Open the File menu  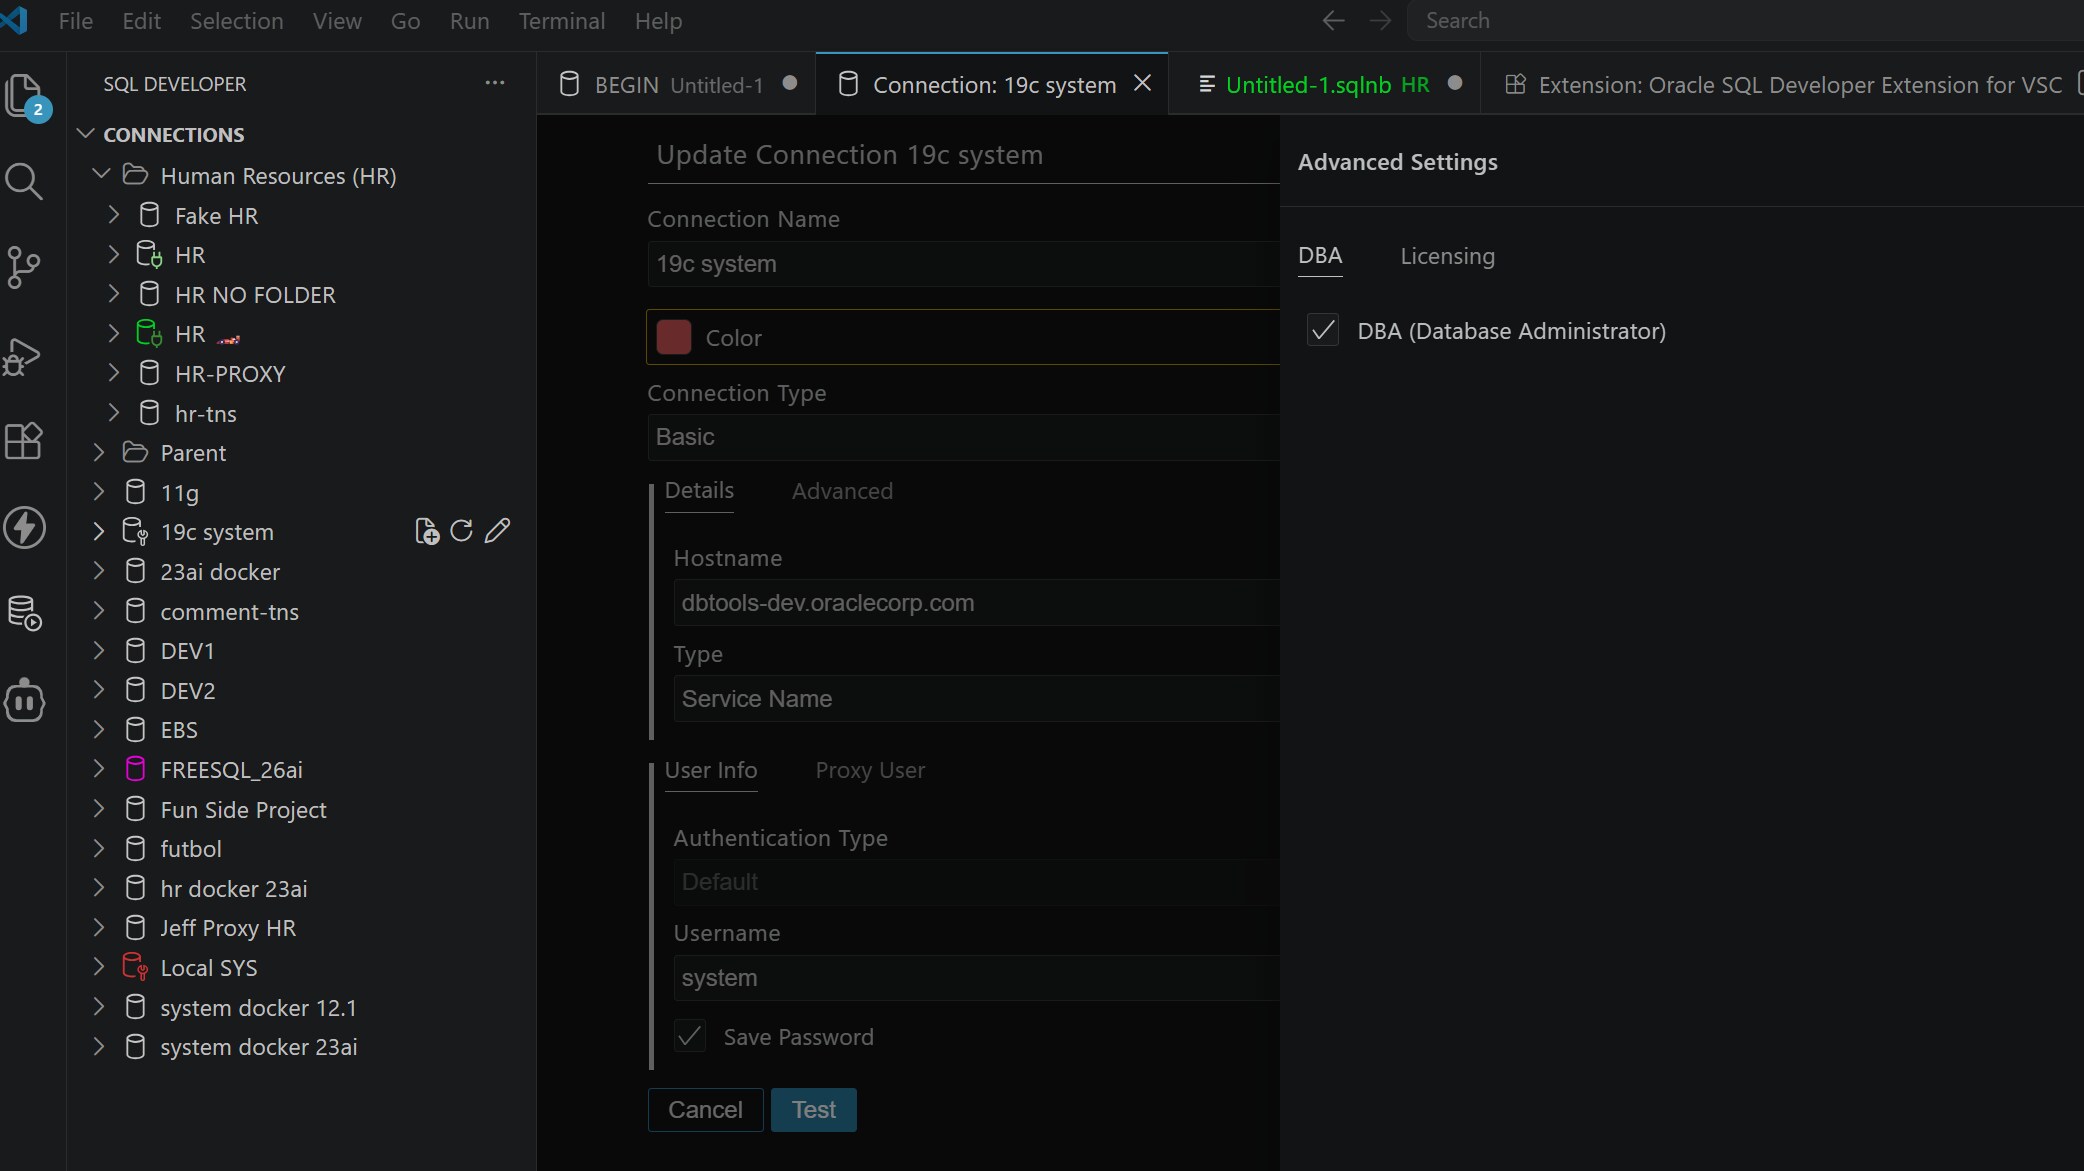pos(75,21)
